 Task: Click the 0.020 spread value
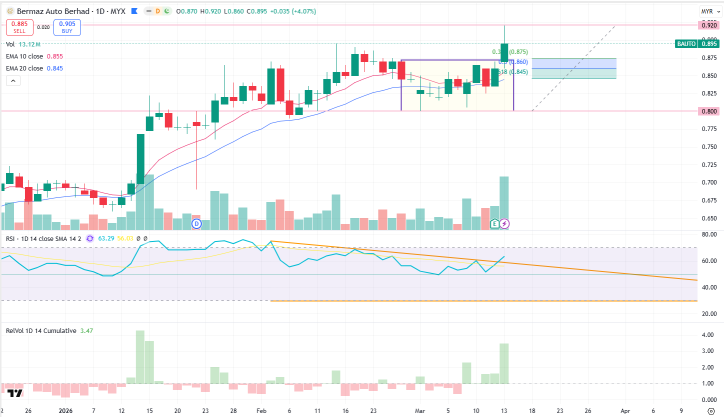[x=43, y=27]
